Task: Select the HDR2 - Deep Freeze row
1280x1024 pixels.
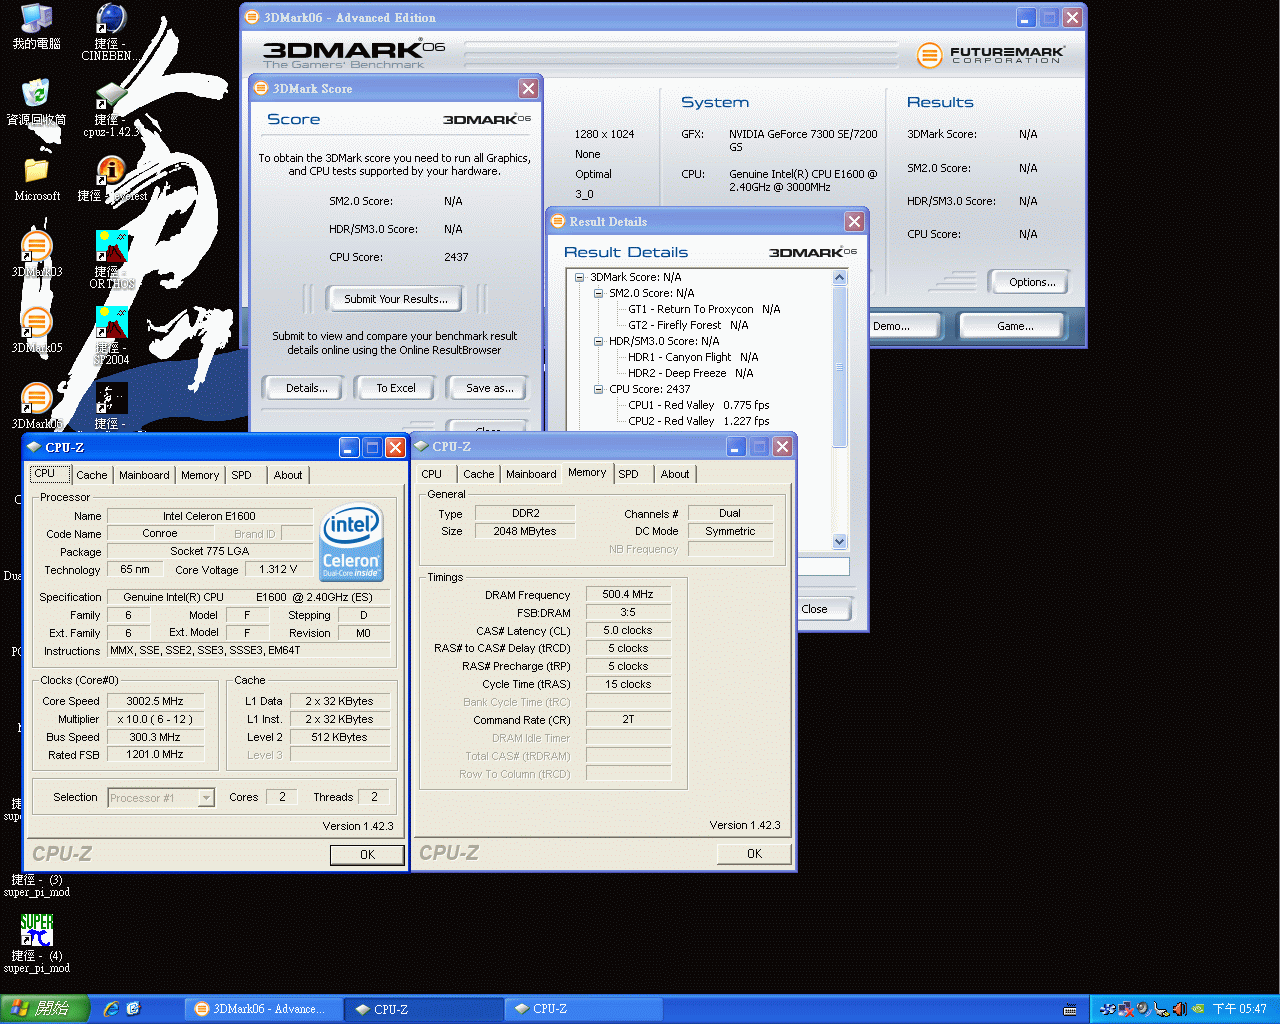Action: (691, 373)
